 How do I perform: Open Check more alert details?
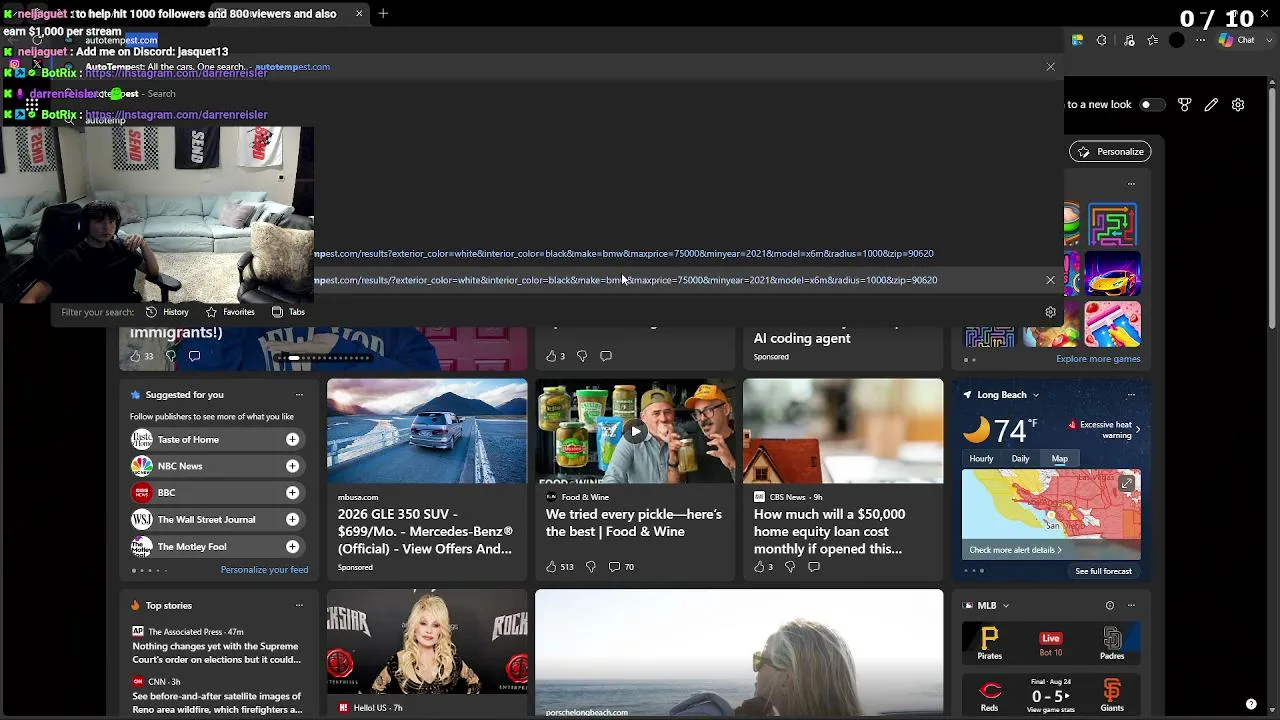click(1015, 550)
